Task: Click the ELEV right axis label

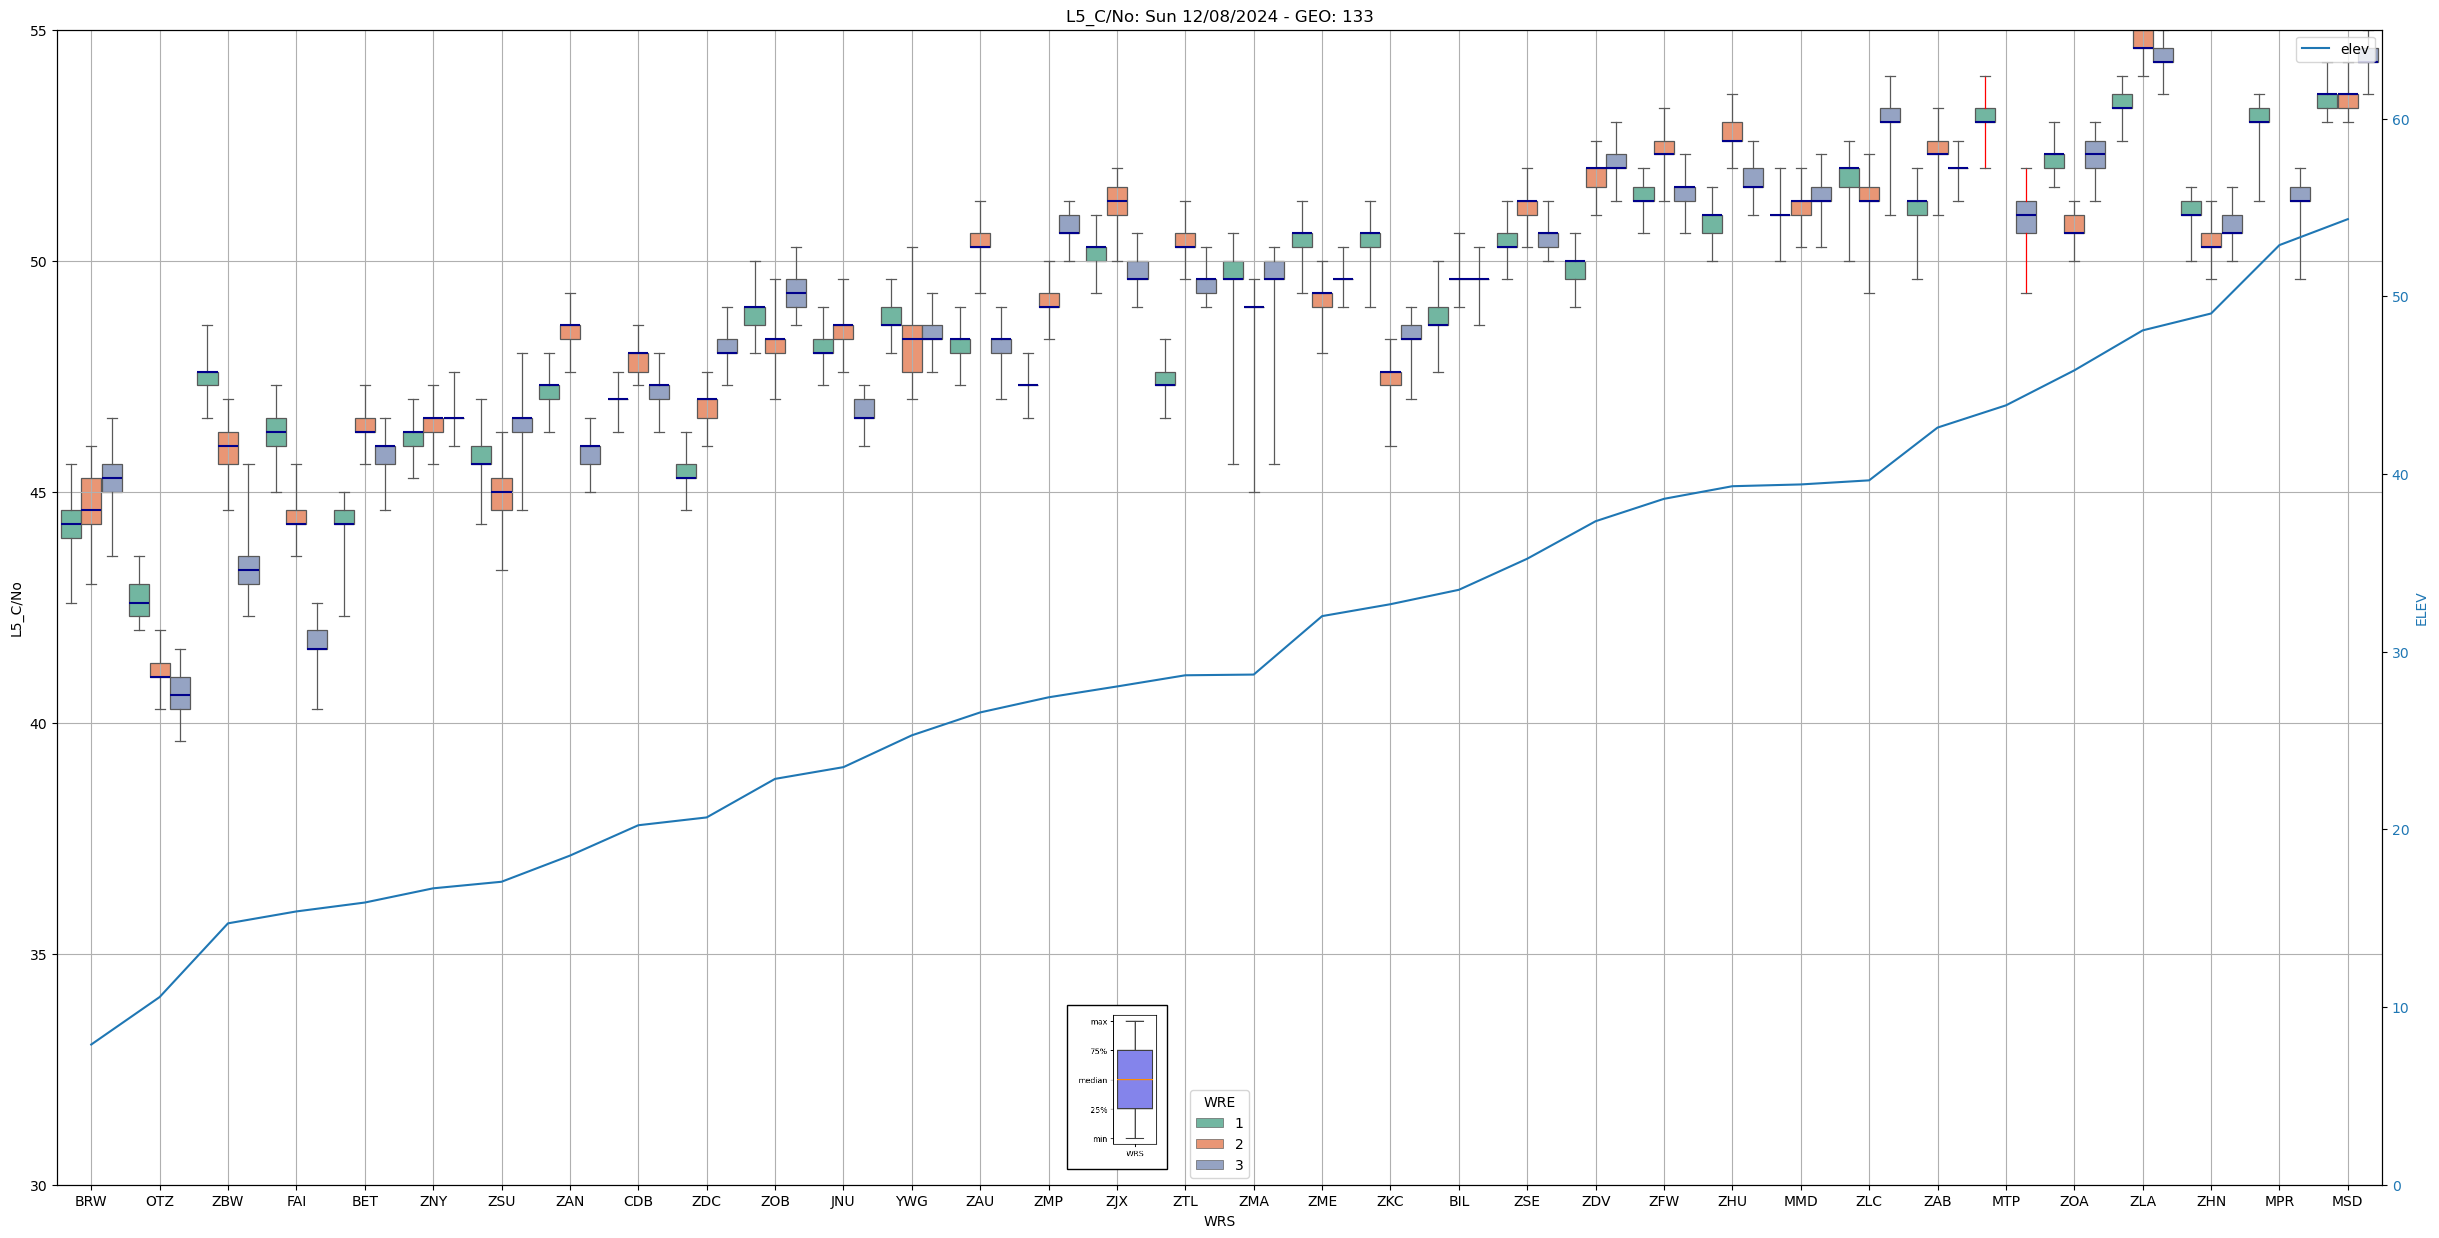Action: (2421, 609)
